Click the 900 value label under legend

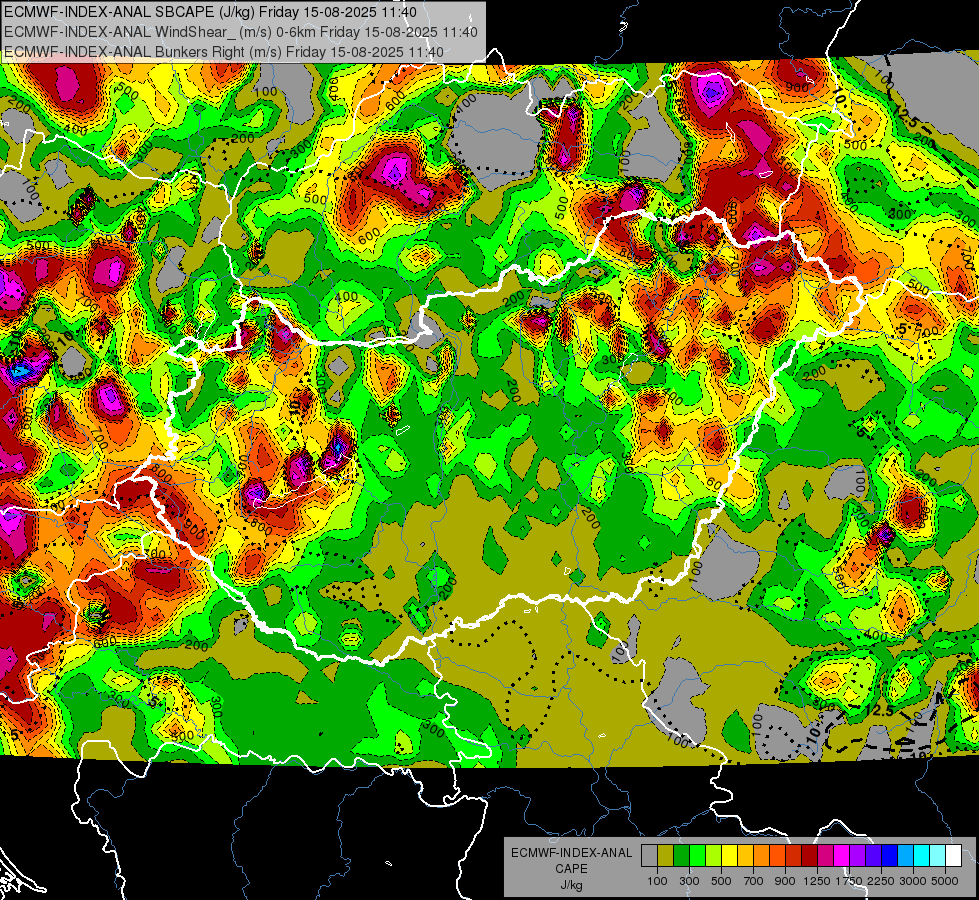click(785, 881)
